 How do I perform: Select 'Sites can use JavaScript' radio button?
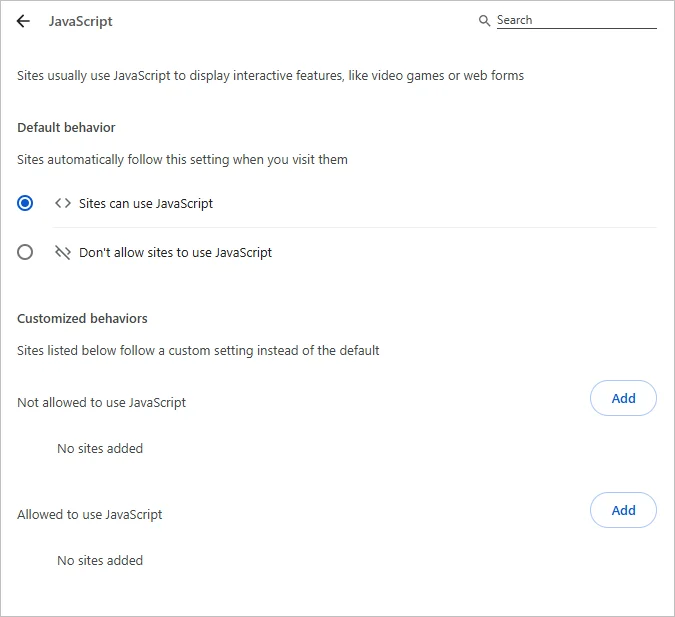point(25,203)
